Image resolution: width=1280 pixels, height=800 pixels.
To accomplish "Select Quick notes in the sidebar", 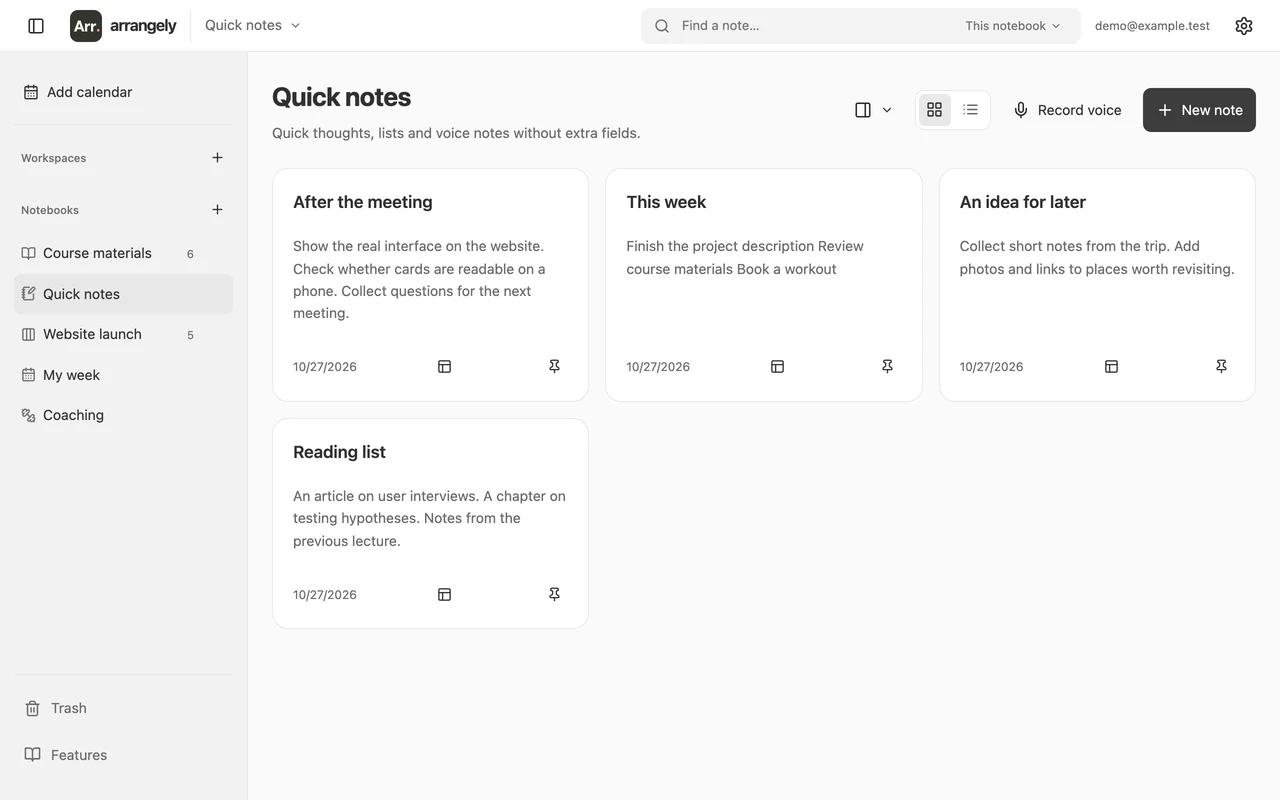I will pos(123,294).
